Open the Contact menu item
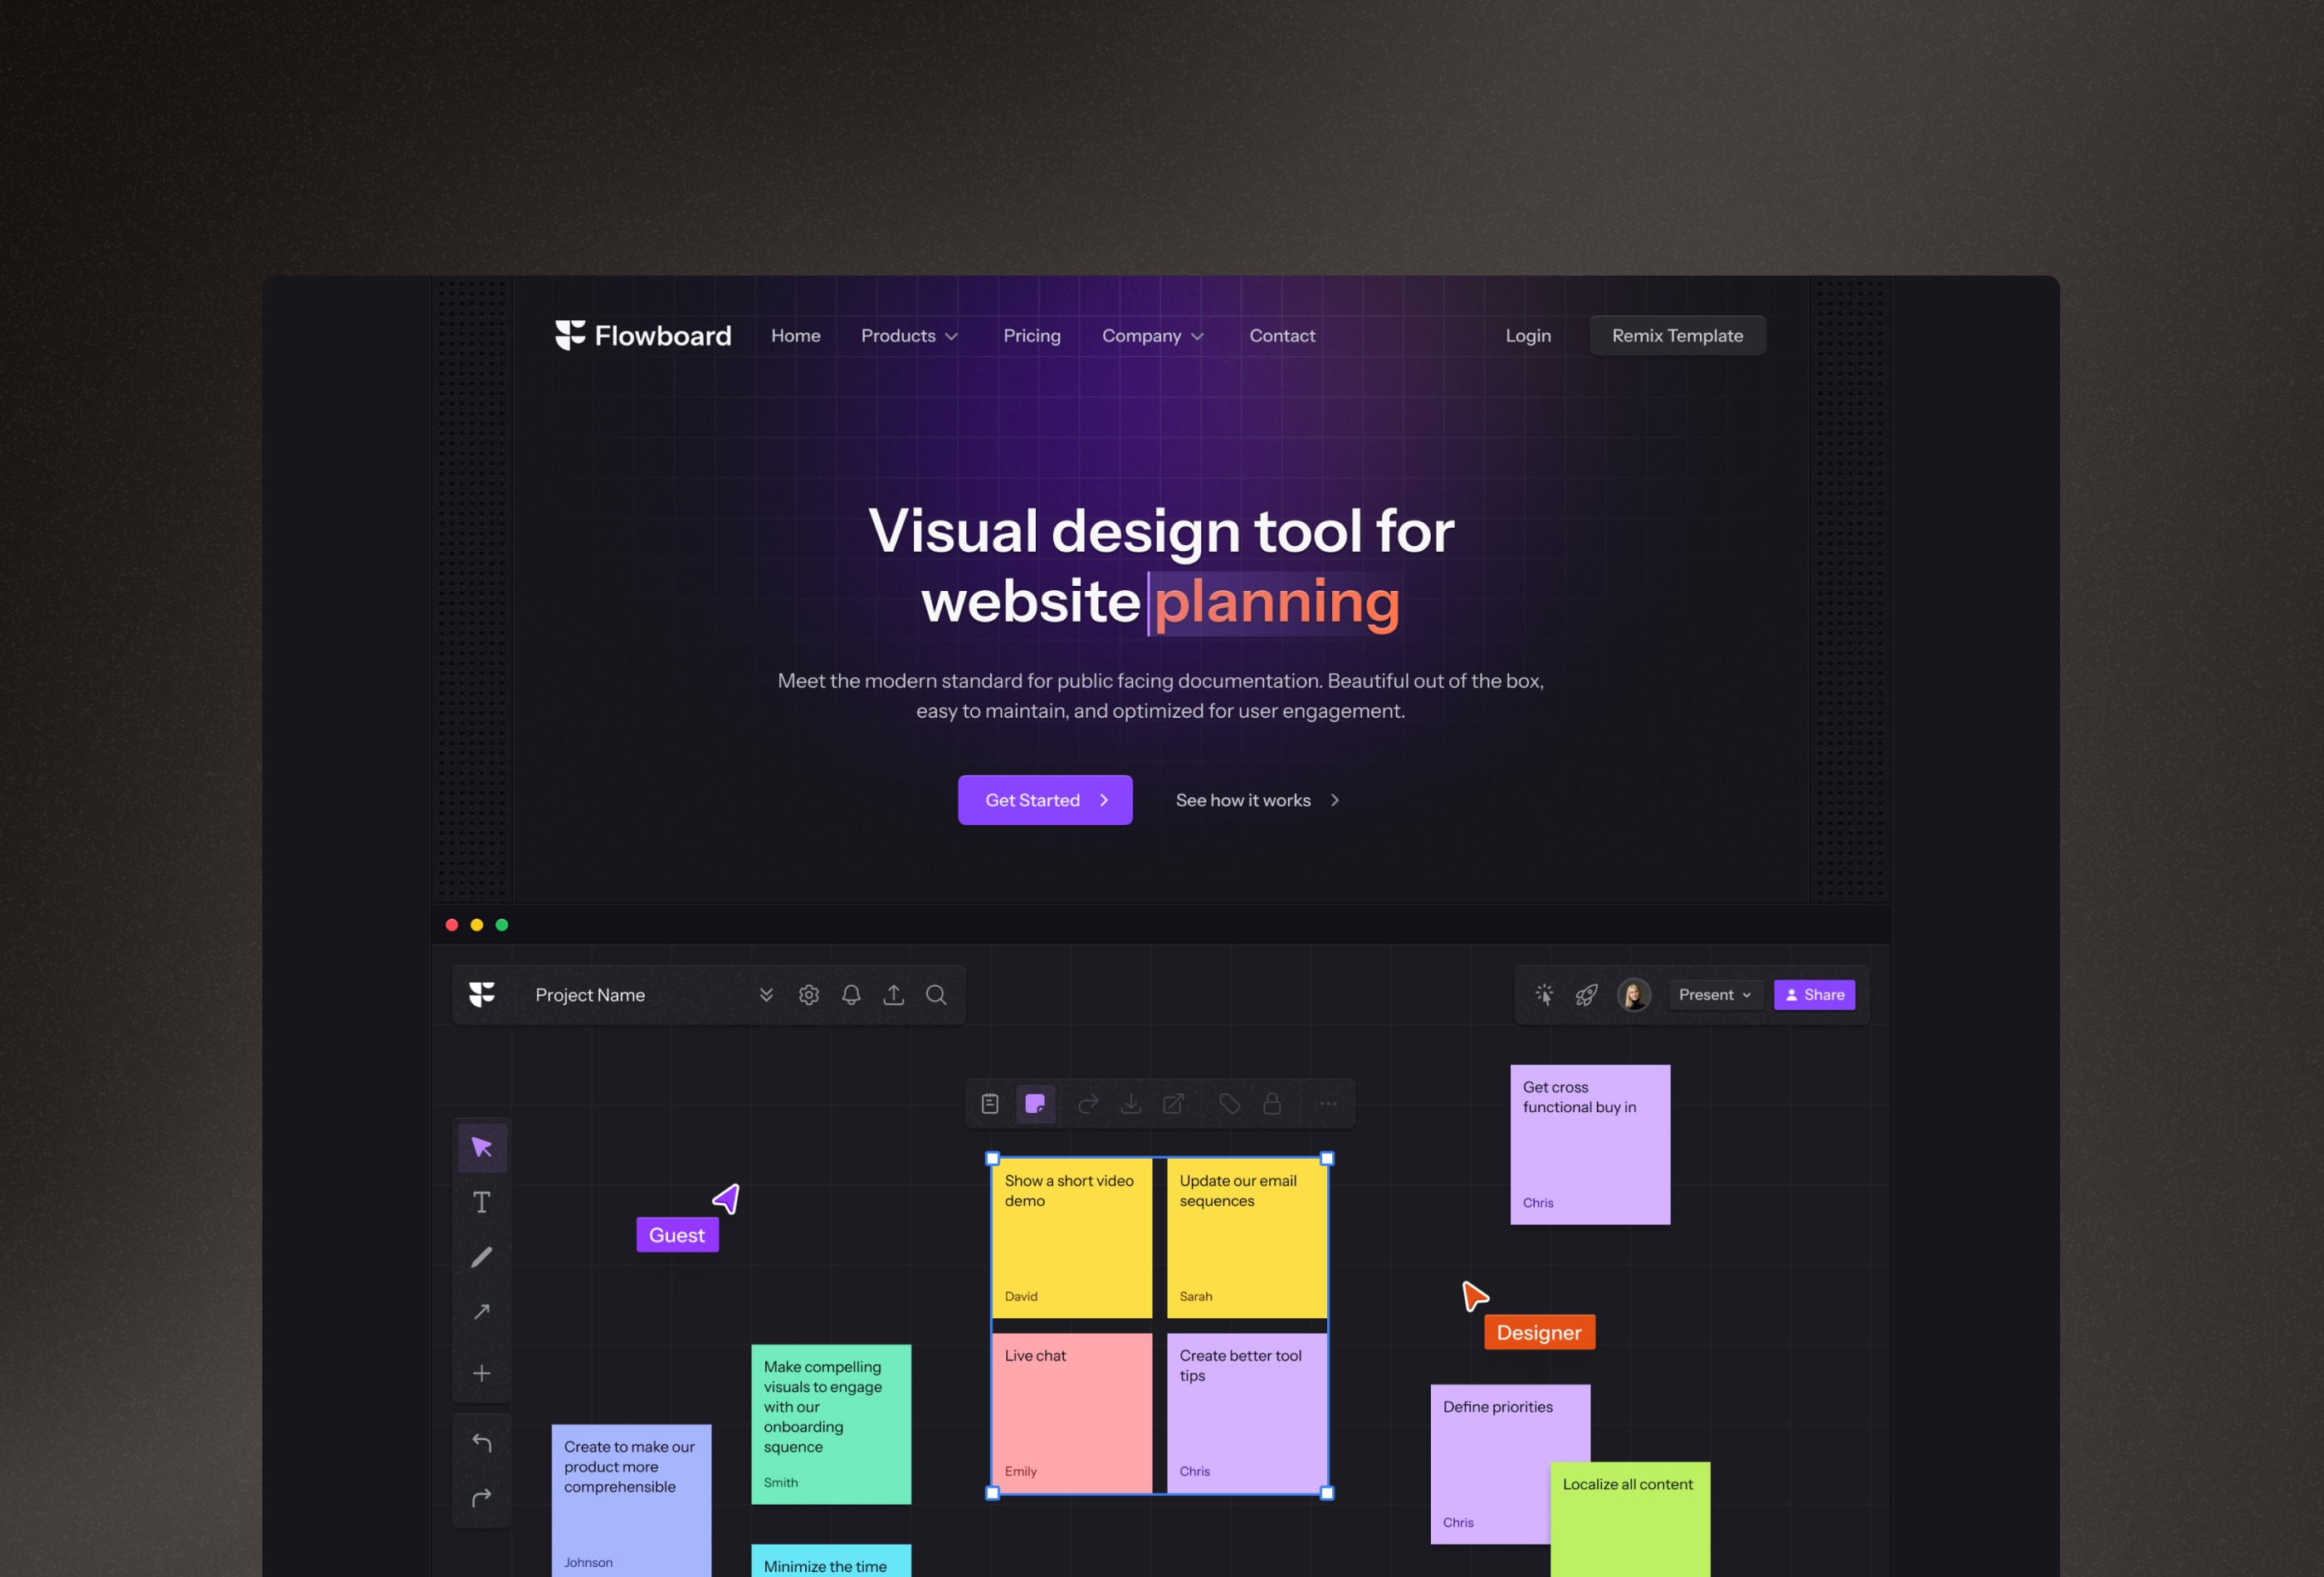This screenshot has width=2324, height=1577. click(1282, 336)
